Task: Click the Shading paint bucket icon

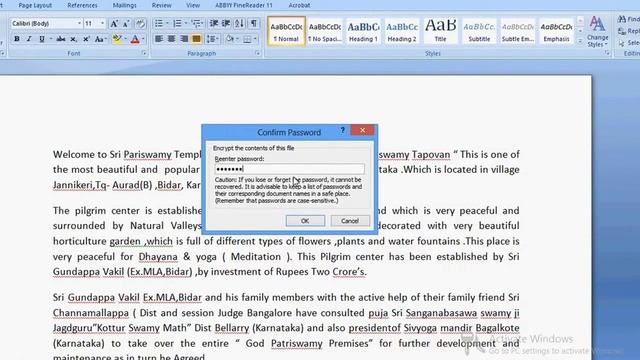Action: tap(229, 39)
